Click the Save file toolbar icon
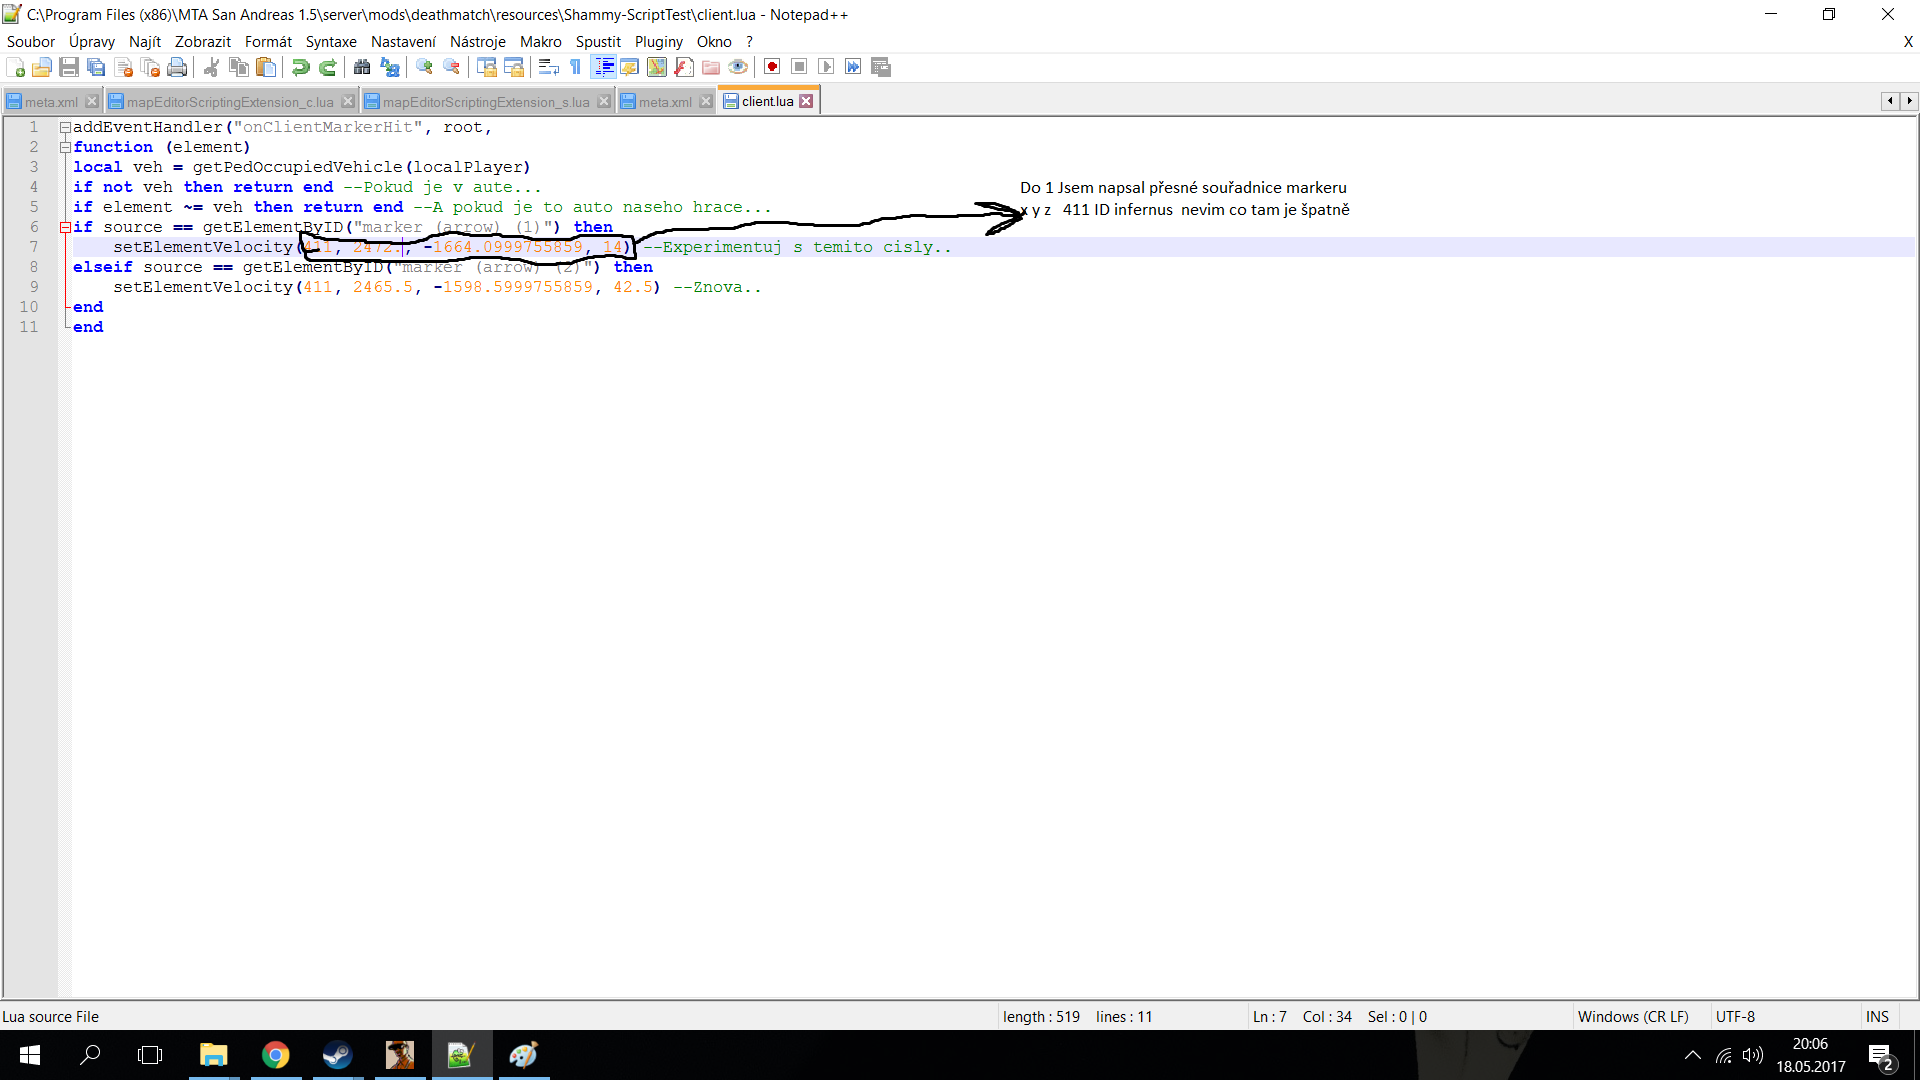 click(x=69, y=67)
